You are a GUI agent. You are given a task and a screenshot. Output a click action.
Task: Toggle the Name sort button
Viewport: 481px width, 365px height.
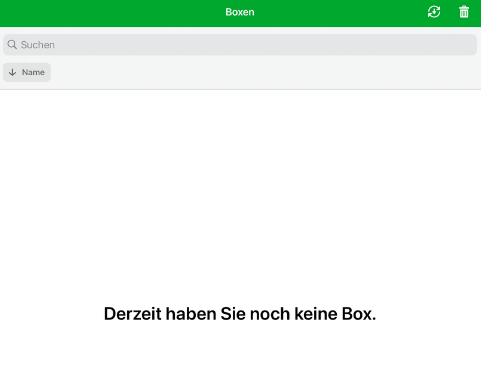point(27,72)
